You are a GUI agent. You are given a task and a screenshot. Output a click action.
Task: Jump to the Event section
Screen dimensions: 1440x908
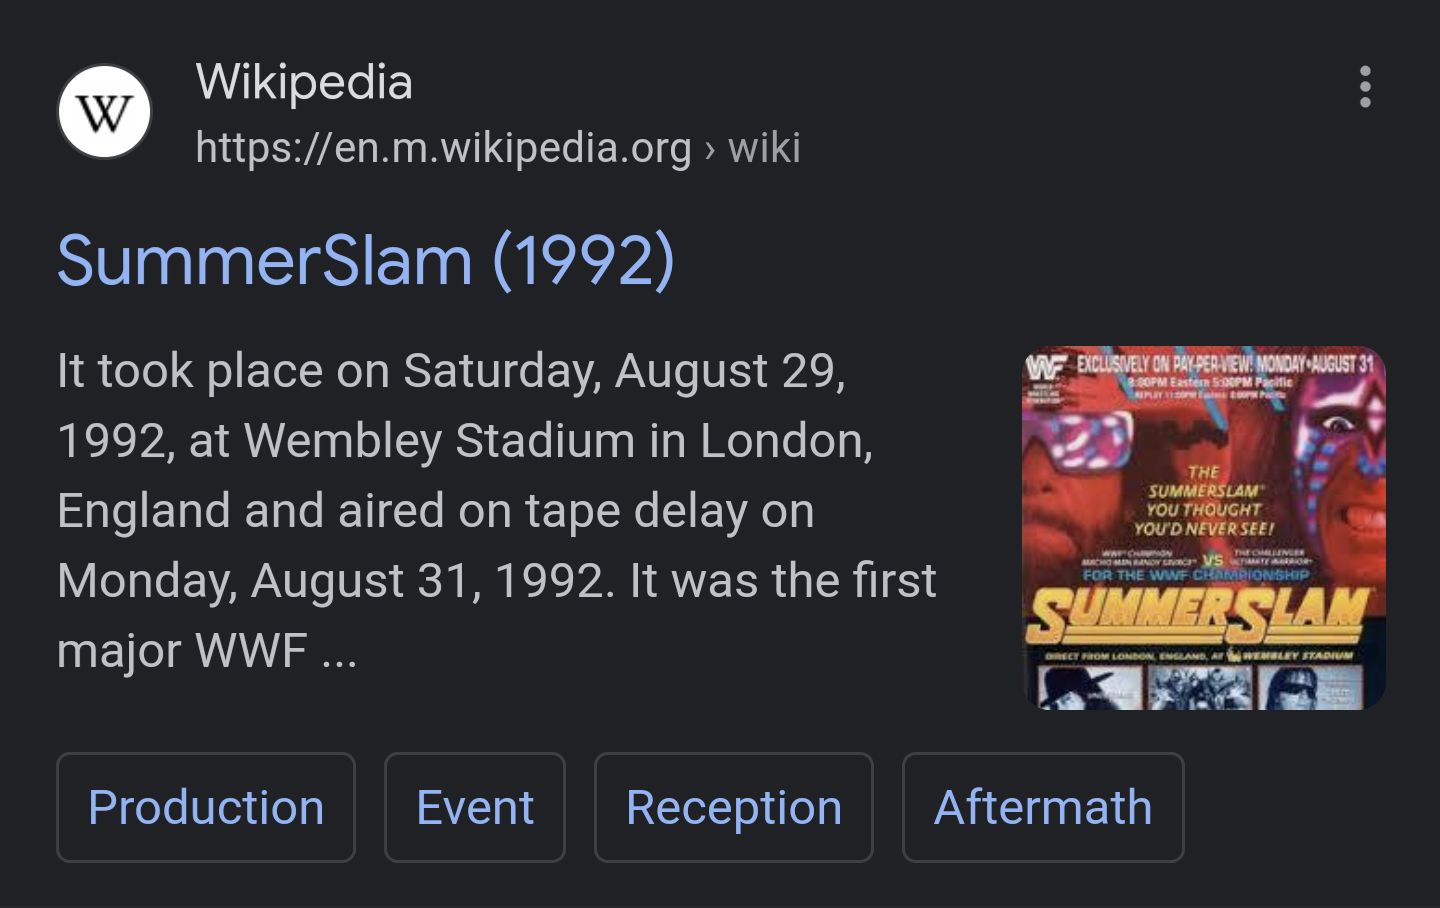point(475,807)
